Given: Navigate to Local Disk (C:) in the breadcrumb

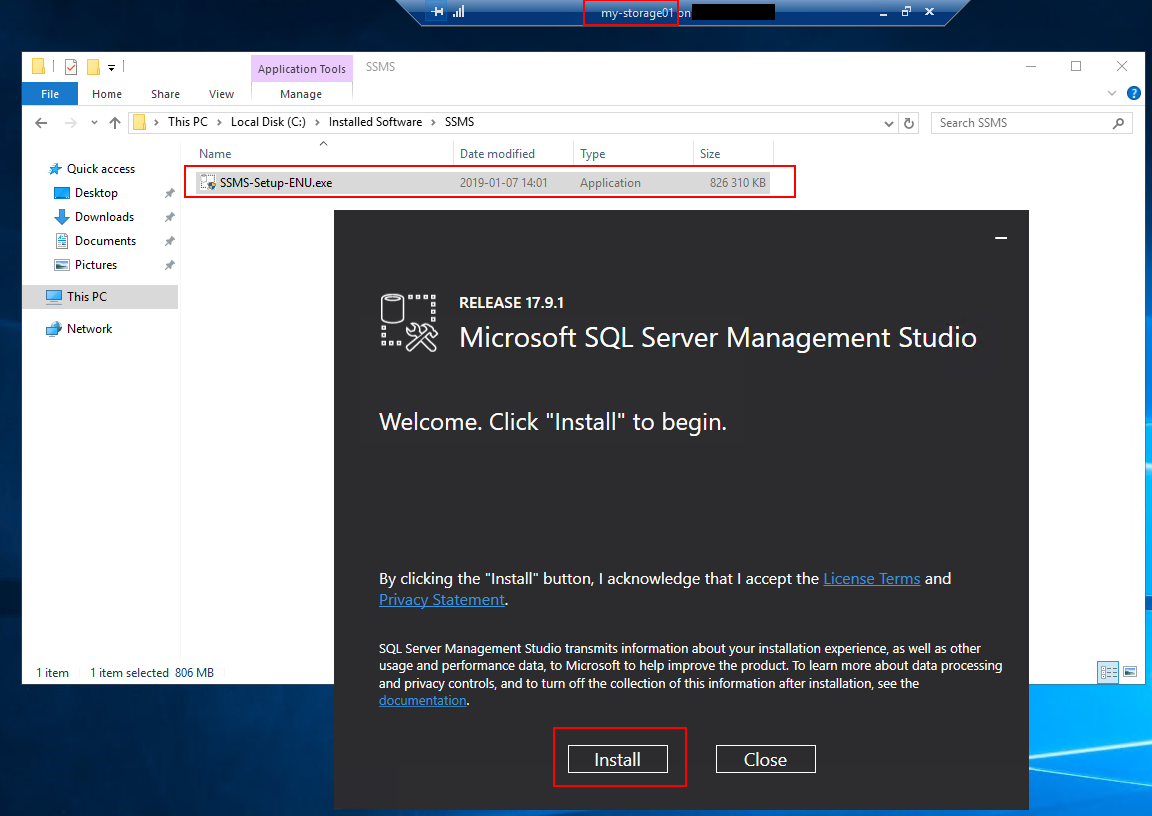Looking at the screenshot, I should (268, 122).
